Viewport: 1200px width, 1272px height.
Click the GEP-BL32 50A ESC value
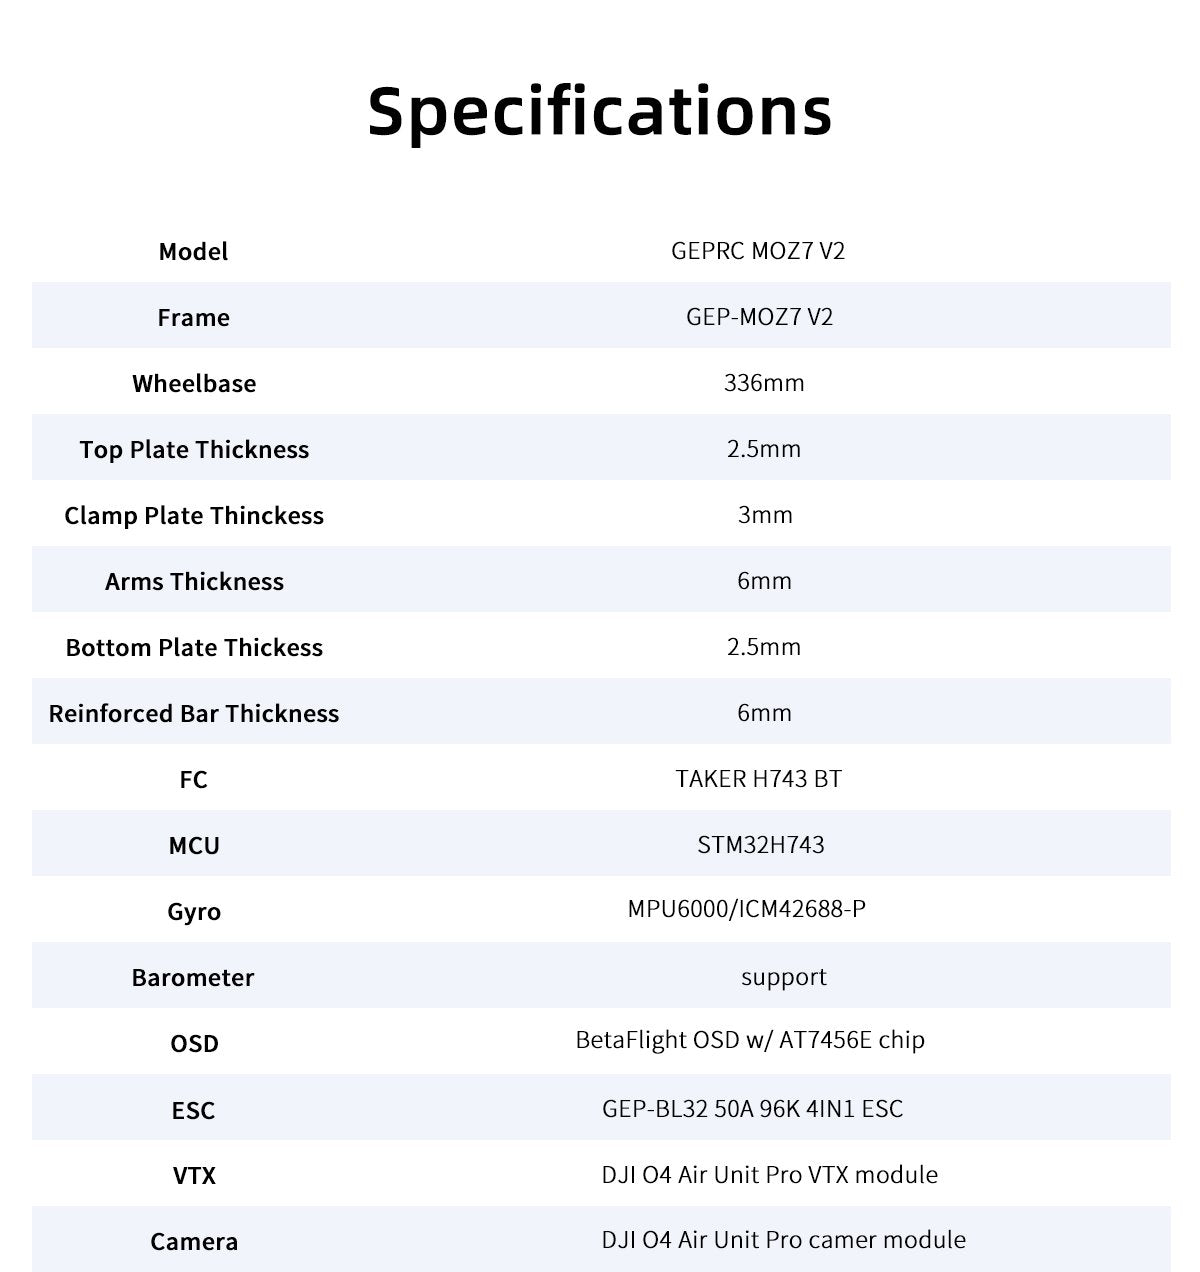click(x=753, y=1108)
